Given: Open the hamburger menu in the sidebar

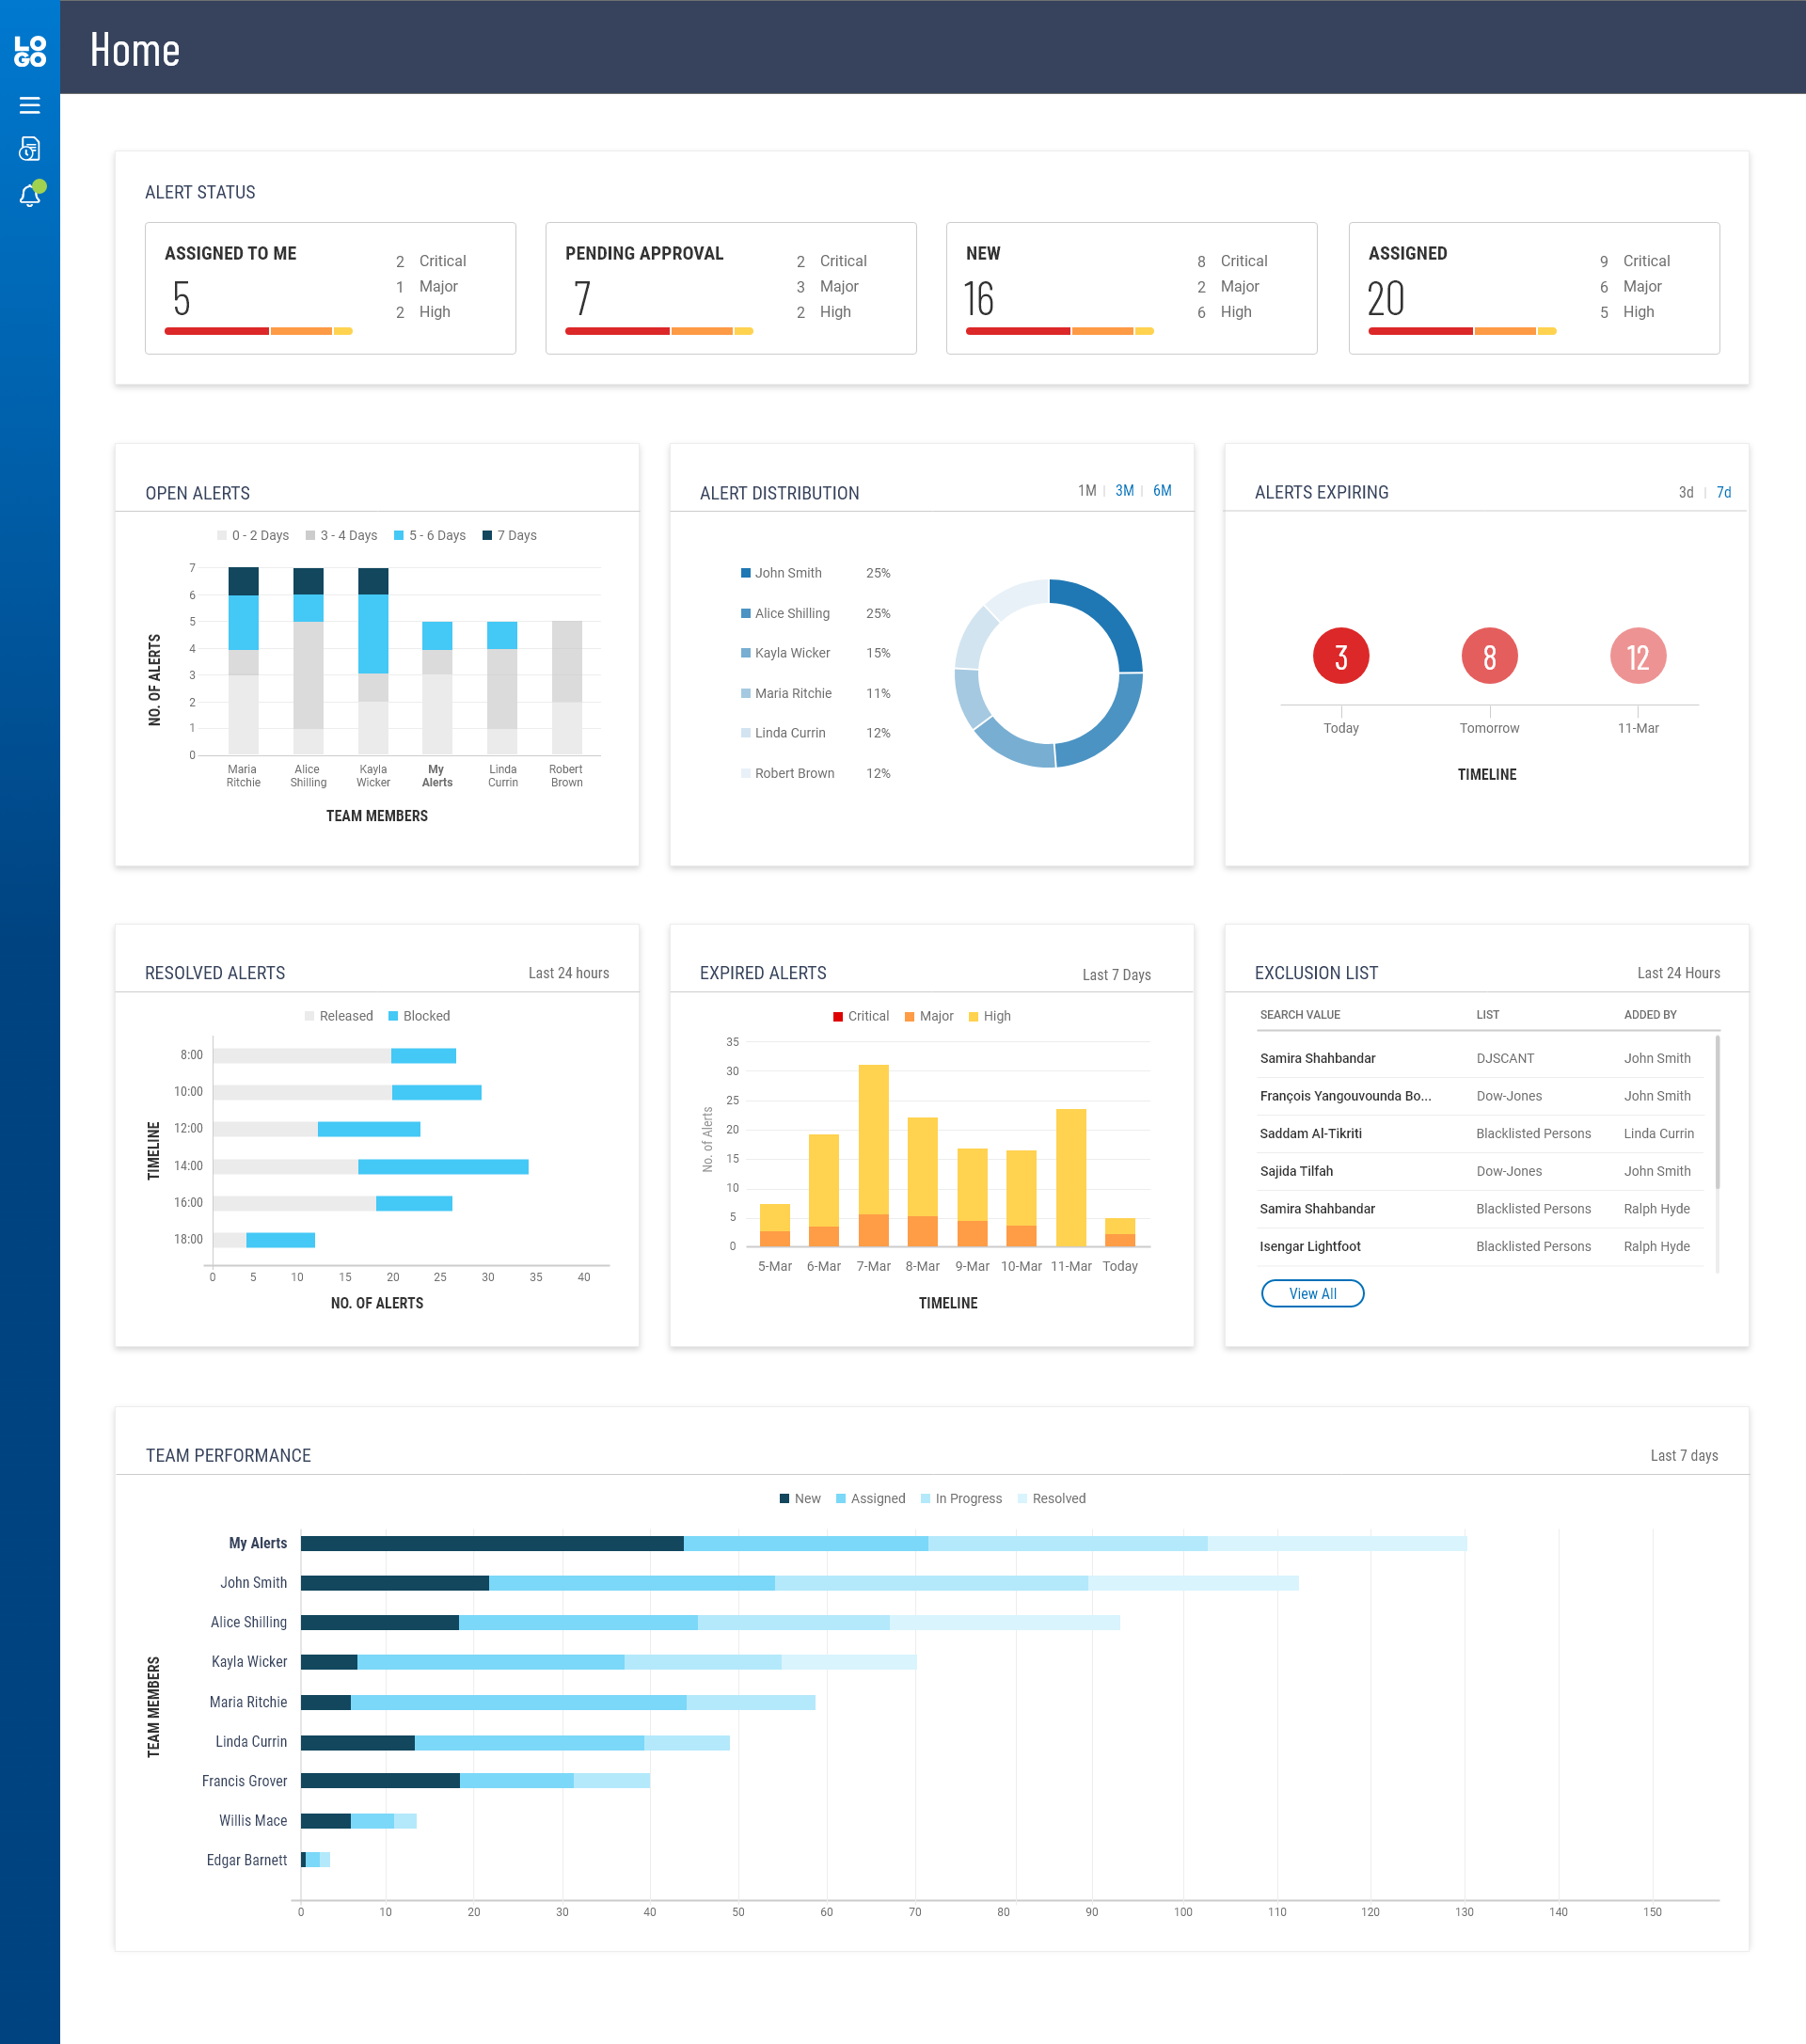Looking at the screenshot, I should 30,105.
